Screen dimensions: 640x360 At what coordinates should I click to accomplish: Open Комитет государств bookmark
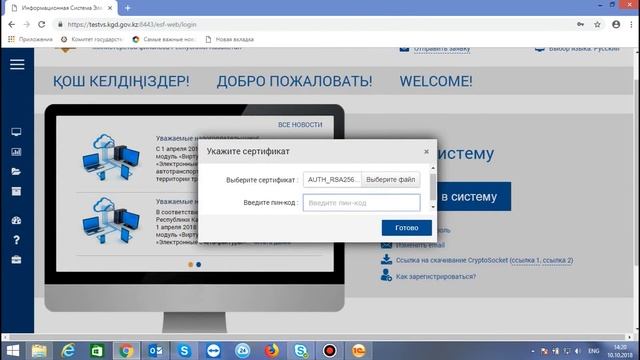click(91, 39)
